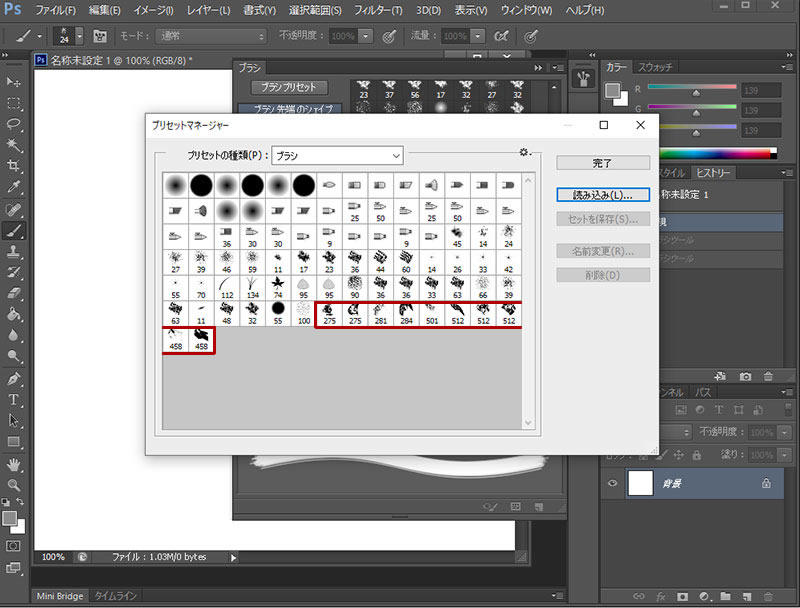This screenshot has width=800, height=608.
Task: Select the Horizontal Type tool
Action: [13, 400]
